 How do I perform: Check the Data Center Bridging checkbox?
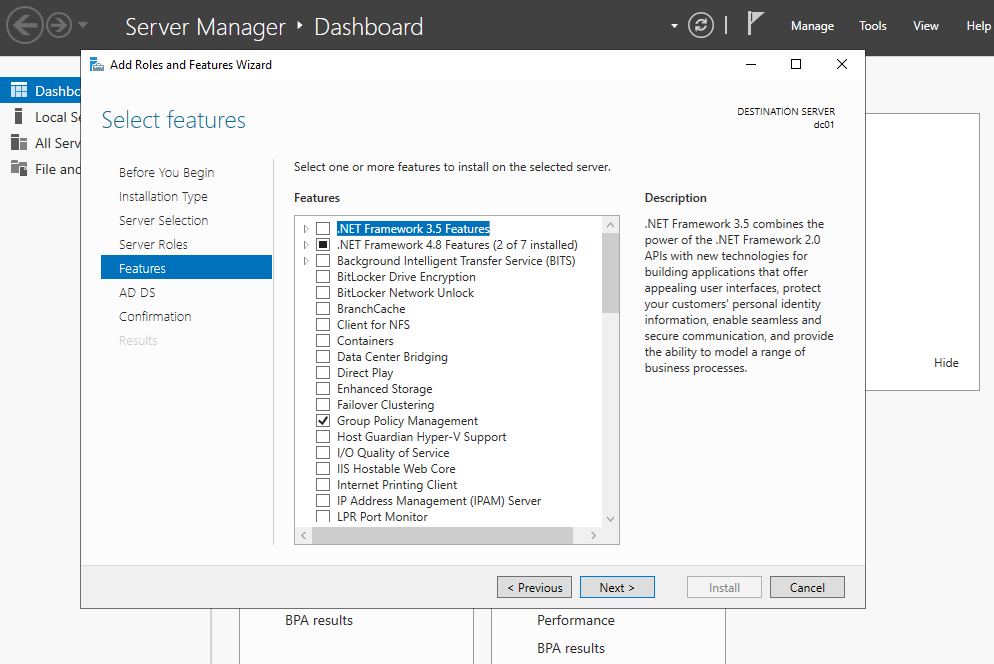(x=323, y=356)
